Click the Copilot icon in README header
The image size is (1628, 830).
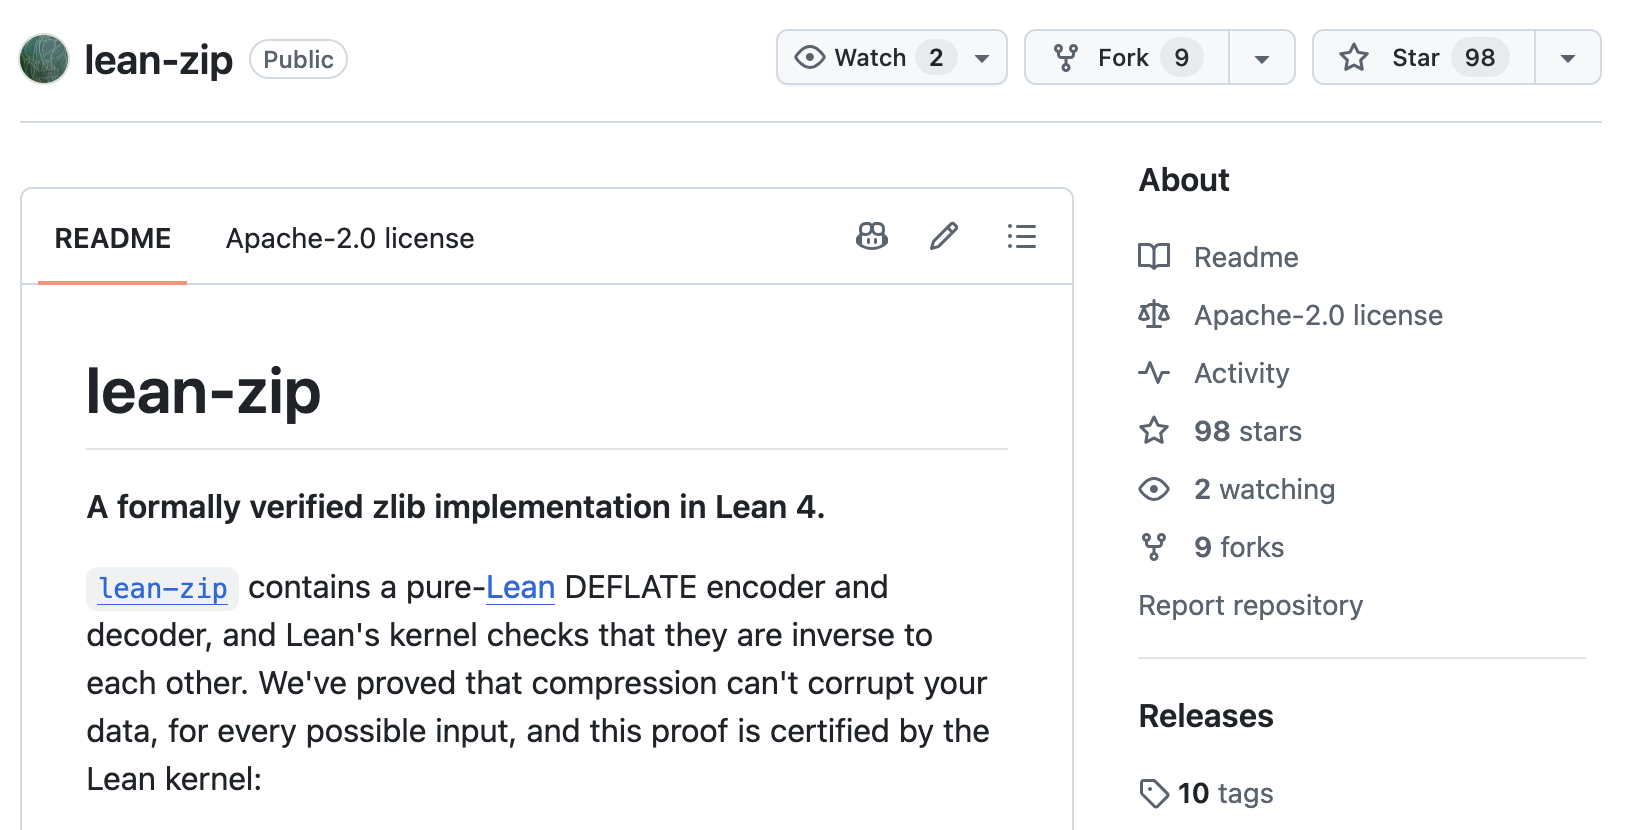click(x=872, y=236)
